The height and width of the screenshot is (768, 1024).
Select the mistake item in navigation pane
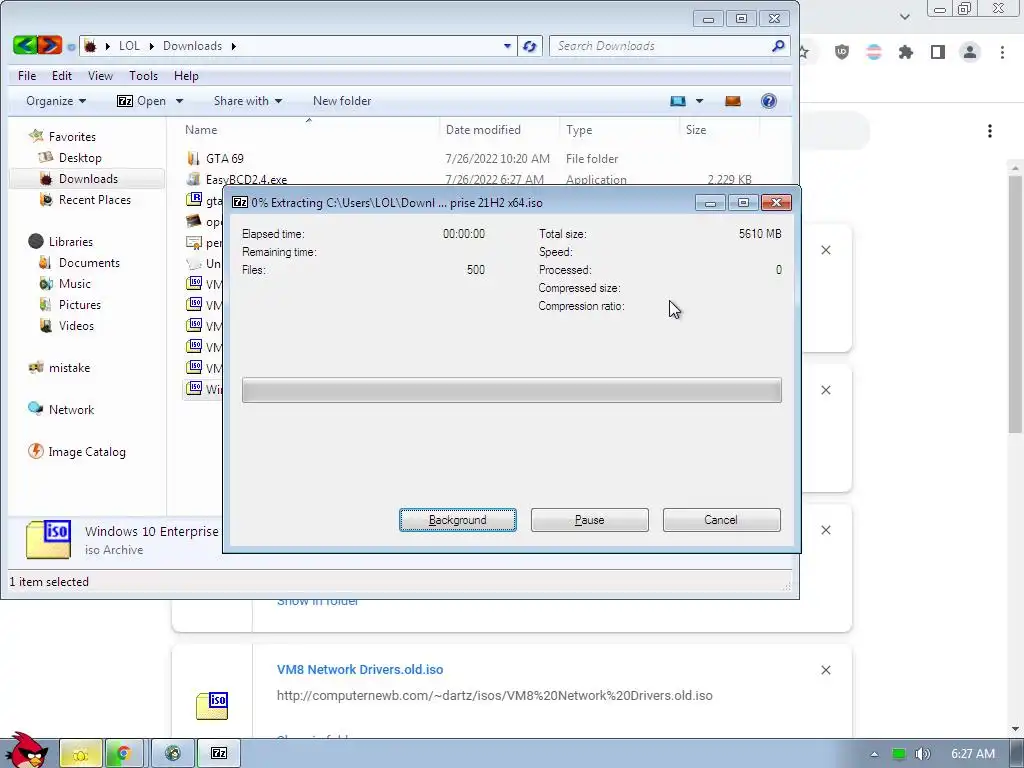click(x=69, y=368)
